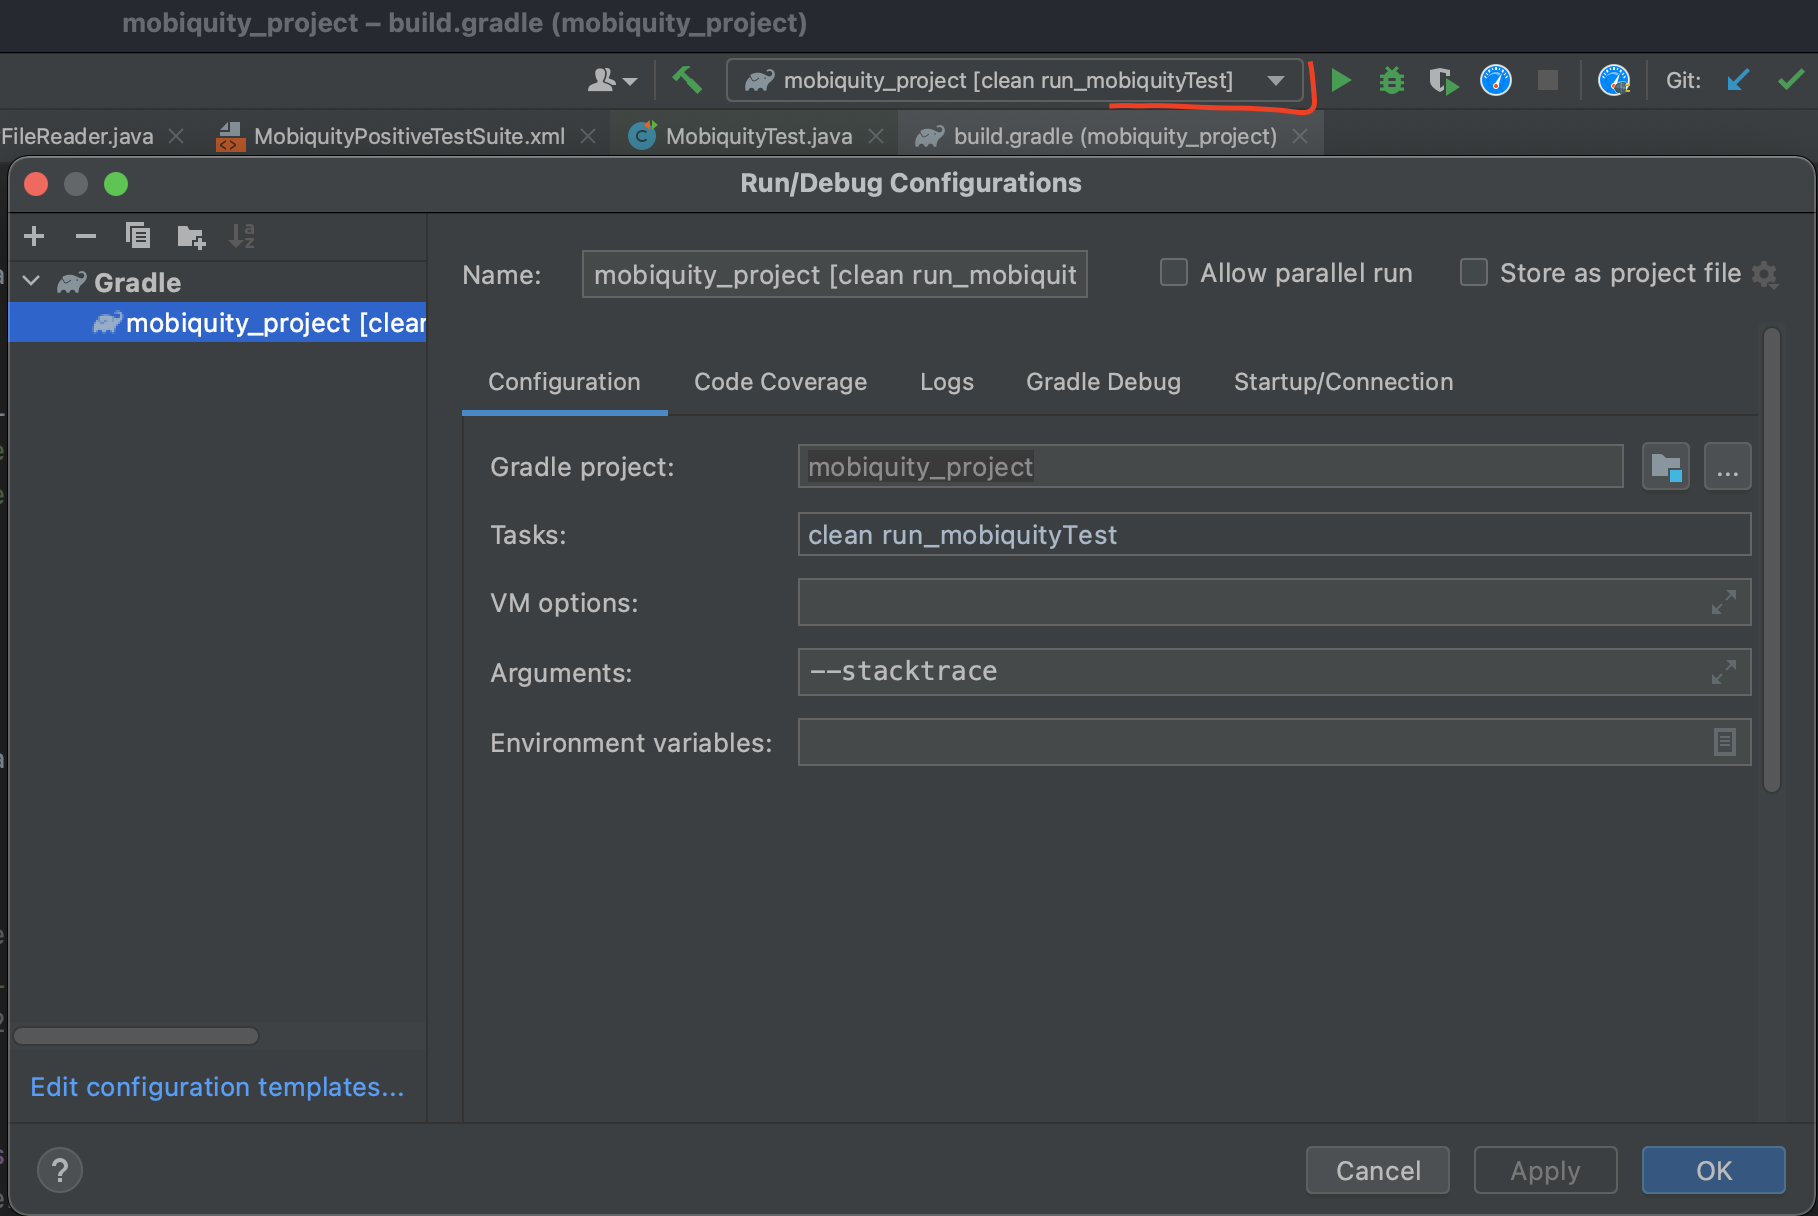Click Git commit checkmark icon
The width and height of the screenshot is (1818, 1216).
(x=1791, y=80)
